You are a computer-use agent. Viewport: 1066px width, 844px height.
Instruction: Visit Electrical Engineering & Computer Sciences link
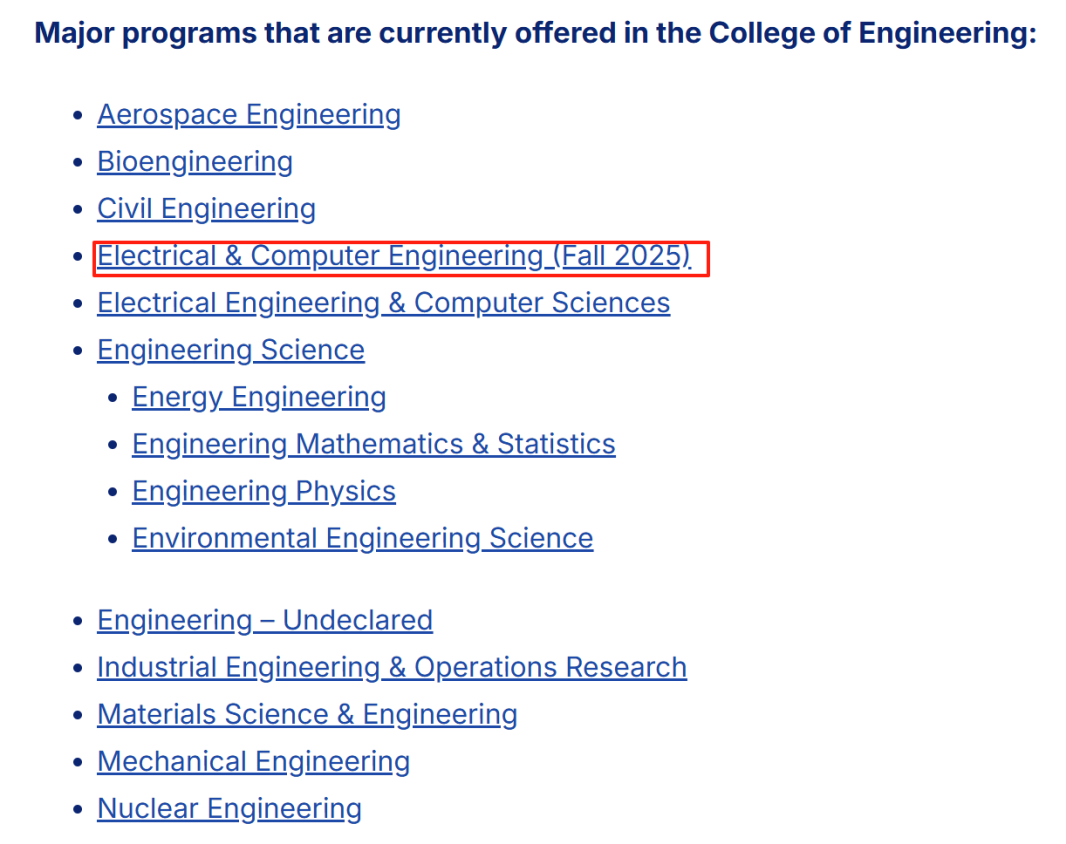383,303
